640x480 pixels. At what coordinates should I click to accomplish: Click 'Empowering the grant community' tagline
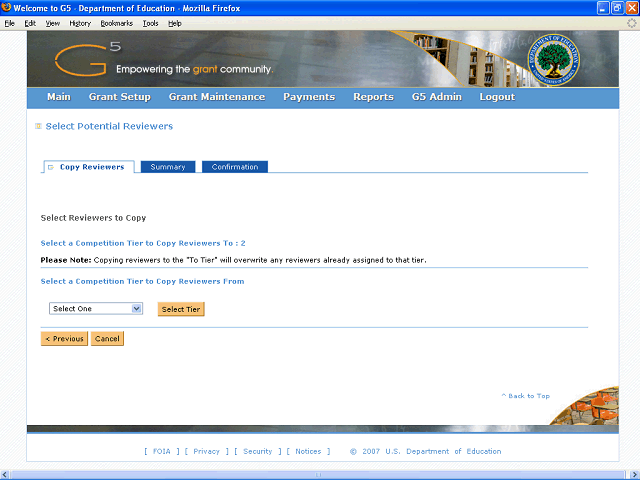click(x=194, y=69)
